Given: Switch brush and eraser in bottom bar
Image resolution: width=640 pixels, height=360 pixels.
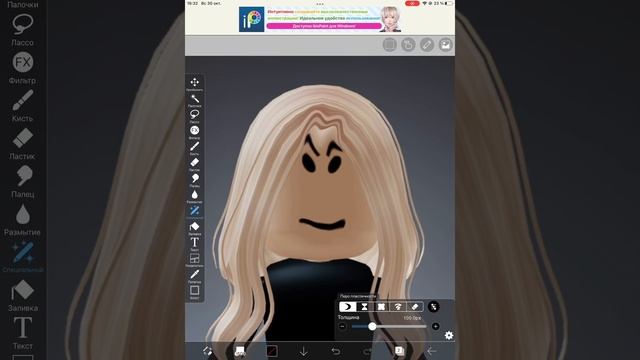Looking at the screenshot, I should [207, 351].
